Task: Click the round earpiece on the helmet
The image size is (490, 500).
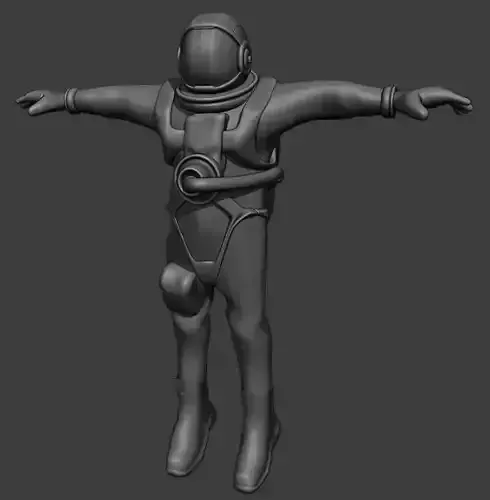Action: pyautogui.click(x=246, y=57)
